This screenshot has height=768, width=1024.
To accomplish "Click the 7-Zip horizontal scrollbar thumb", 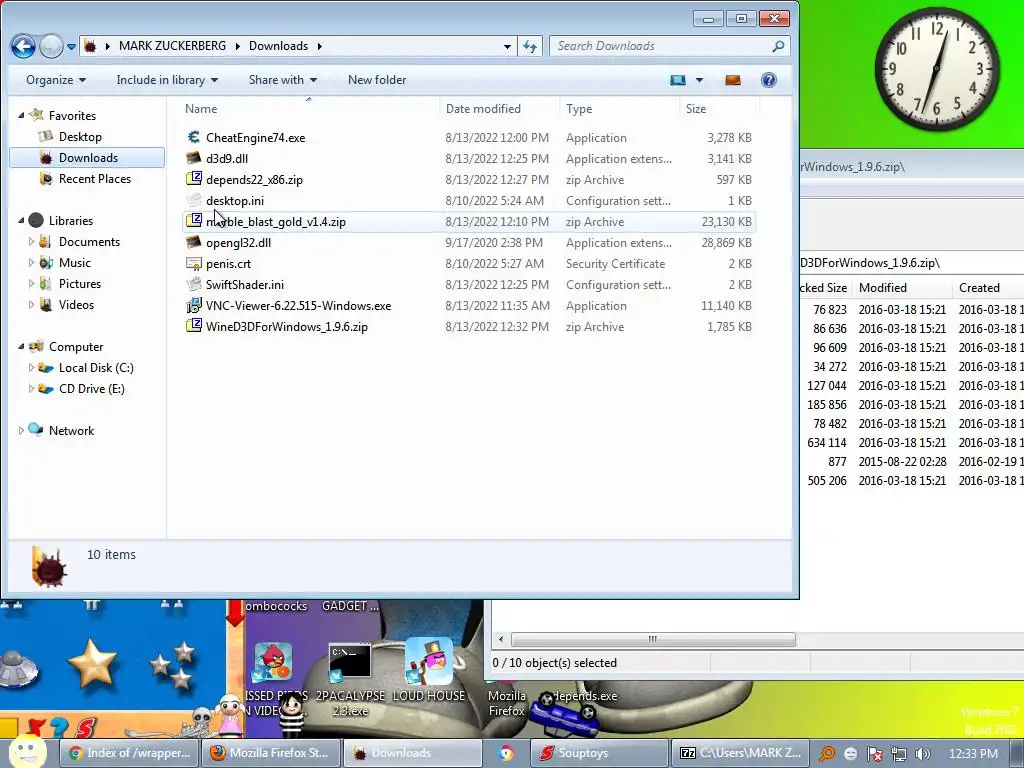I will pos(653,639).
